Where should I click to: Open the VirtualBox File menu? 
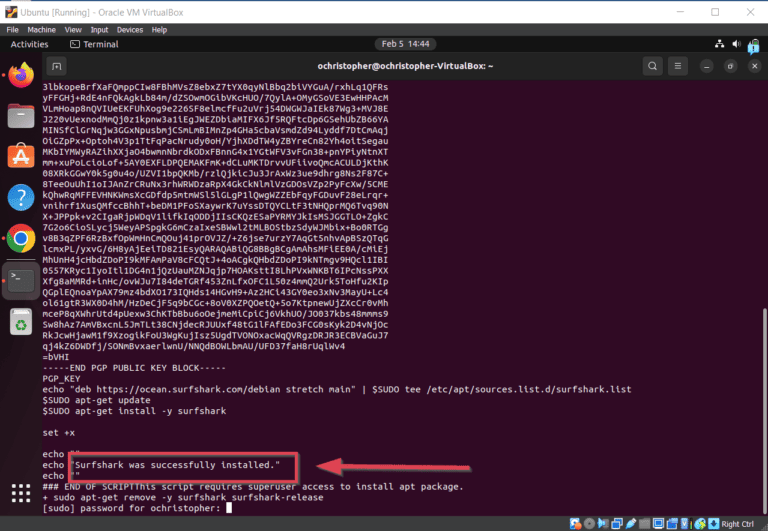point(12,30)
